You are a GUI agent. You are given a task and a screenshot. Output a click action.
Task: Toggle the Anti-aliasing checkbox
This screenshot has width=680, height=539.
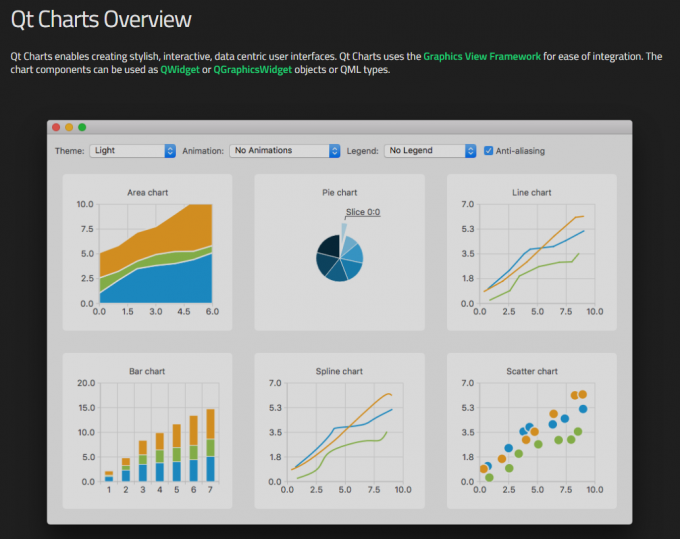click(x=488, y=151)
